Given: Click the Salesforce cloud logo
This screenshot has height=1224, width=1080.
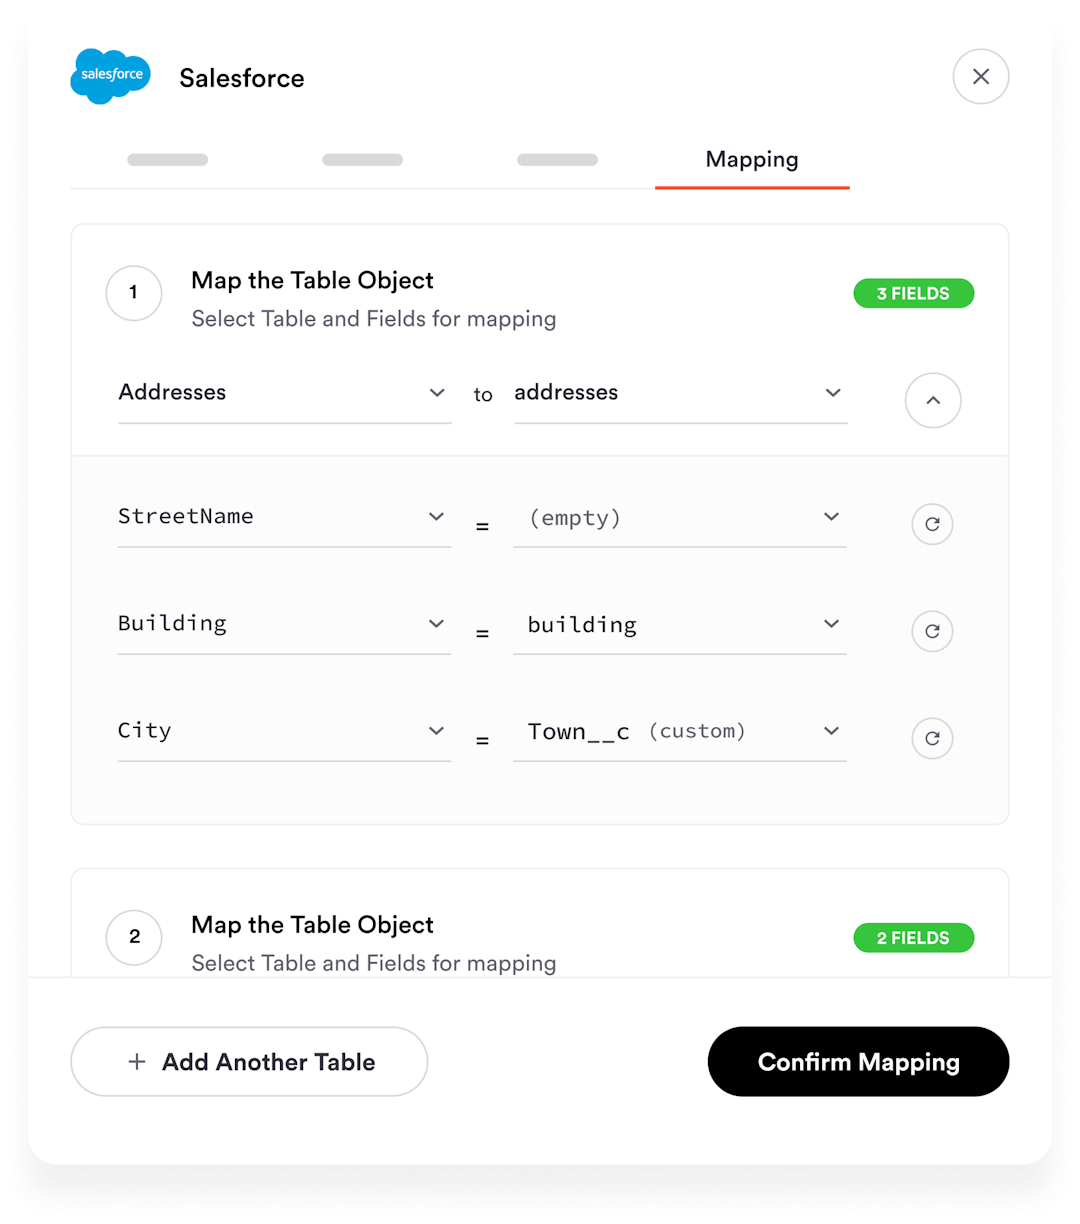Looking at the screenshot, I should click(x=110, y=75).
